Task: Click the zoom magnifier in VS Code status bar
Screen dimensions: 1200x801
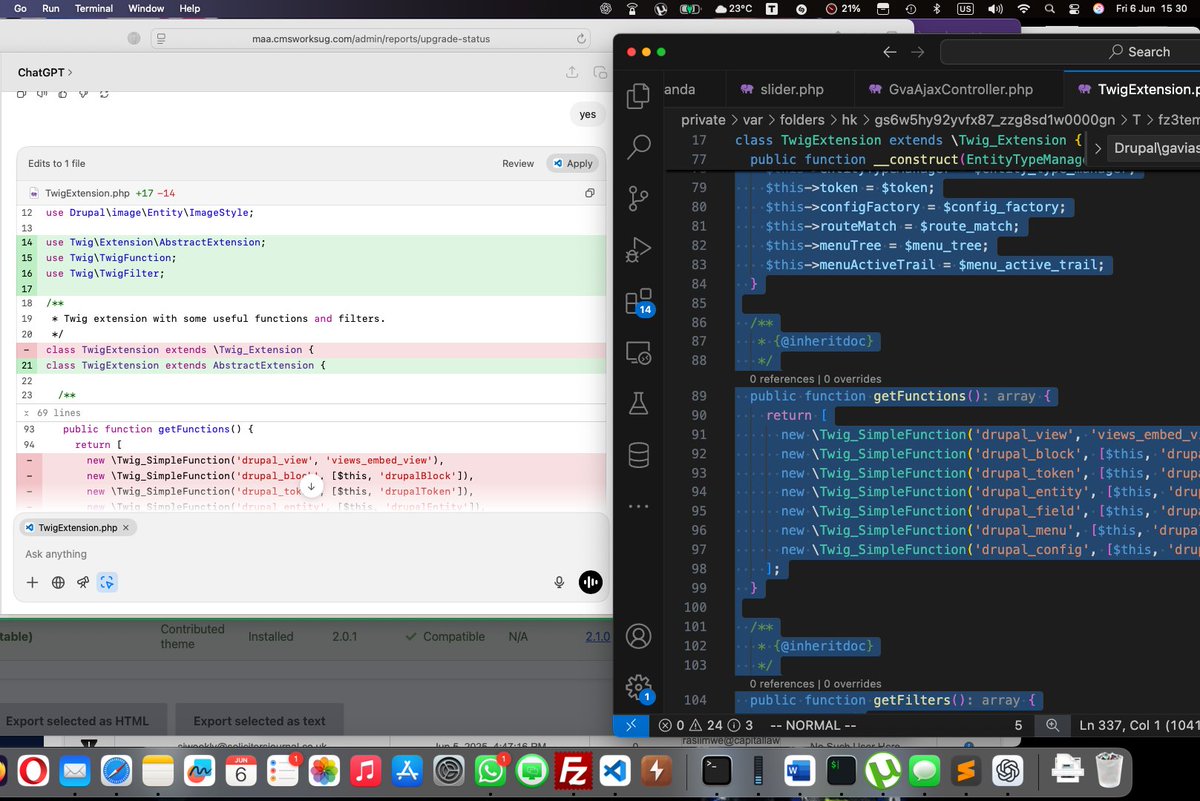Action: coord(1052,725)
